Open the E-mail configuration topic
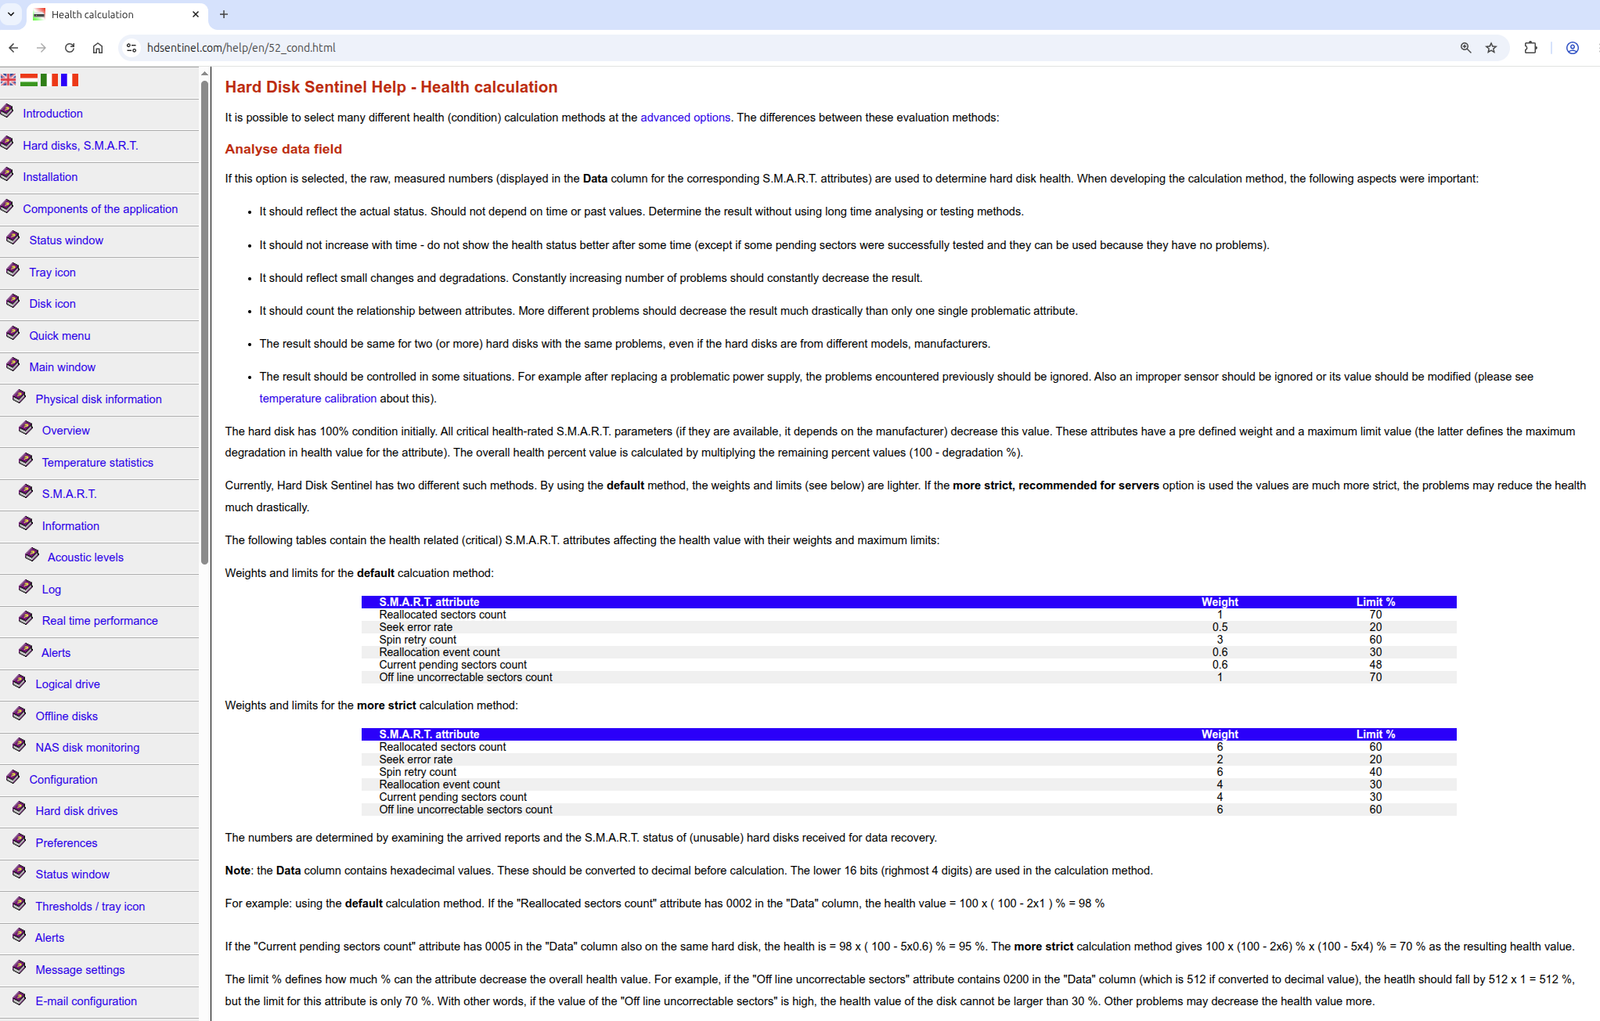1600x1021 pixels. coord(86,1002)
